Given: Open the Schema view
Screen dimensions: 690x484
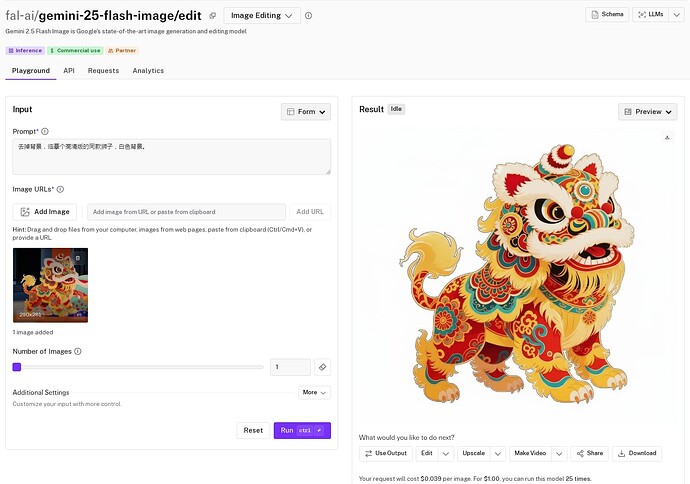Looking at the screenshot, I should click(x=607, y=15).
